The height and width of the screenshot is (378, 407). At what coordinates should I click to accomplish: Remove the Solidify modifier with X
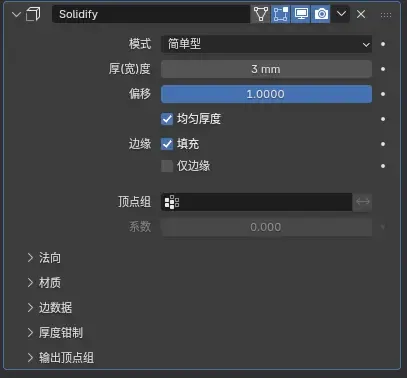pyautogui.click(x=361, y=14)
